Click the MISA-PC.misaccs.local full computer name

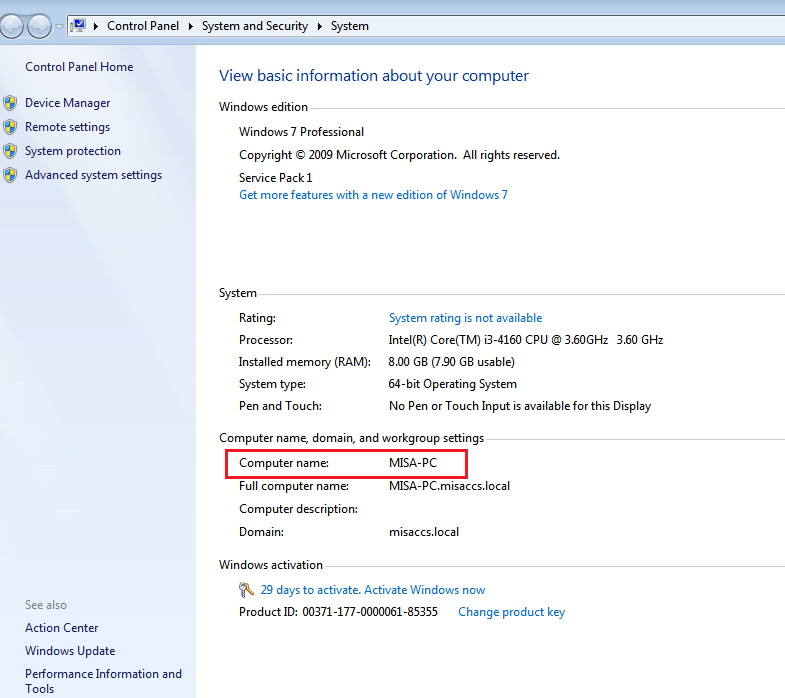(450, 486)
